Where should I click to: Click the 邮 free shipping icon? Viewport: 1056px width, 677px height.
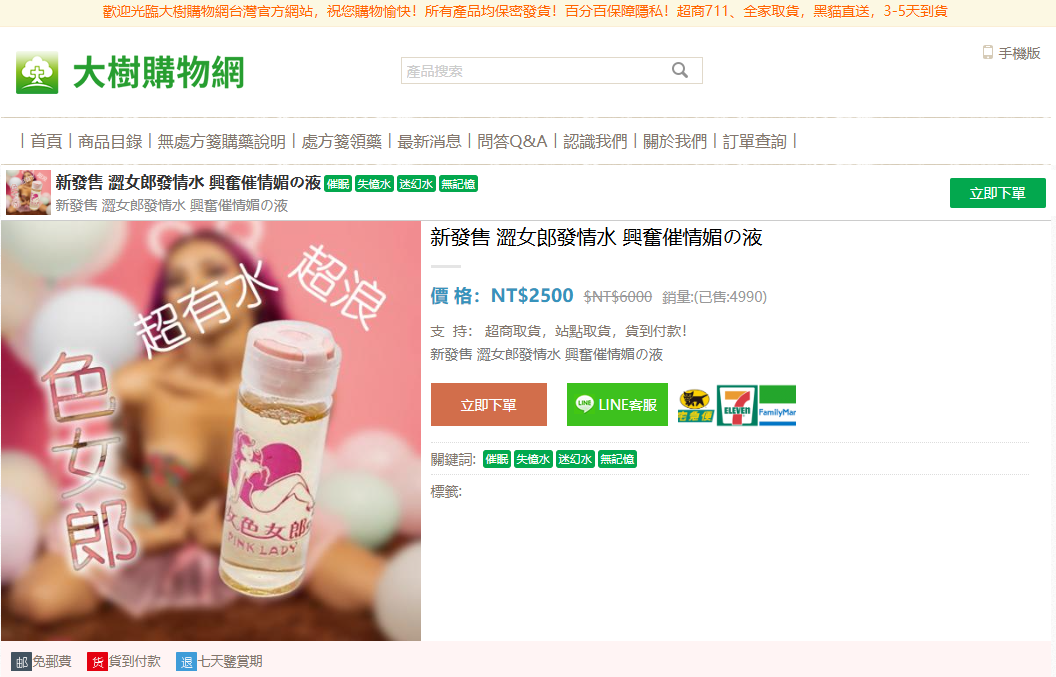point(22,662)
